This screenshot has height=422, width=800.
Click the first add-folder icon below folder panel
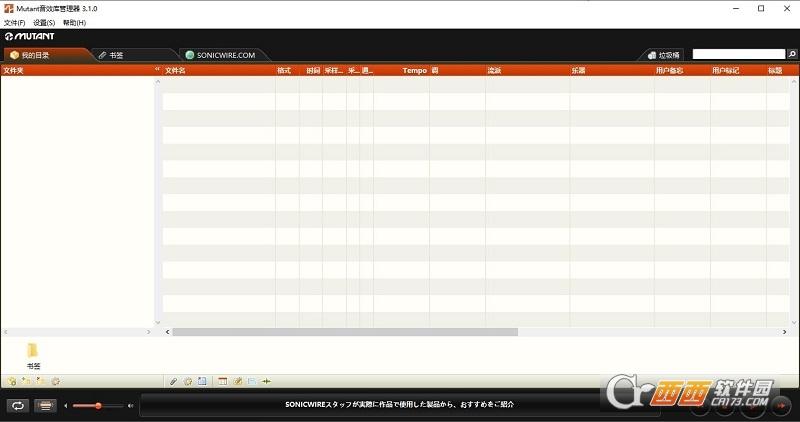[x=11, y=381]
